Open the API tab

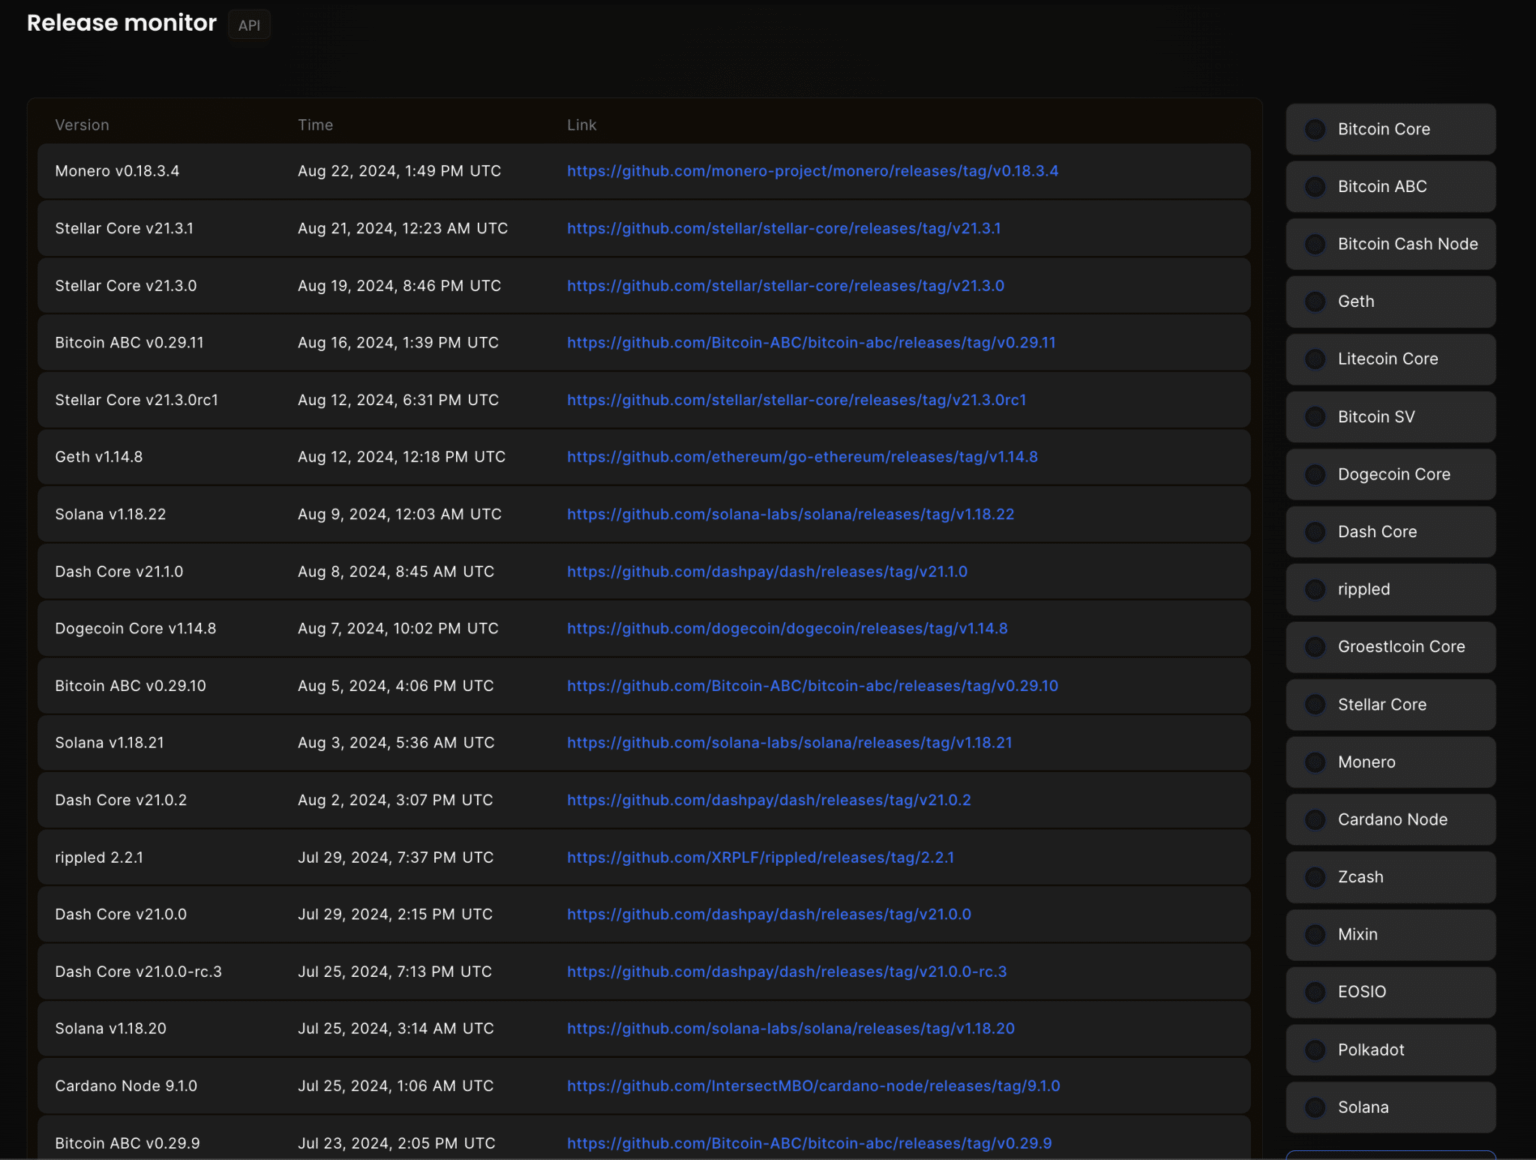[x=248, y=25]
